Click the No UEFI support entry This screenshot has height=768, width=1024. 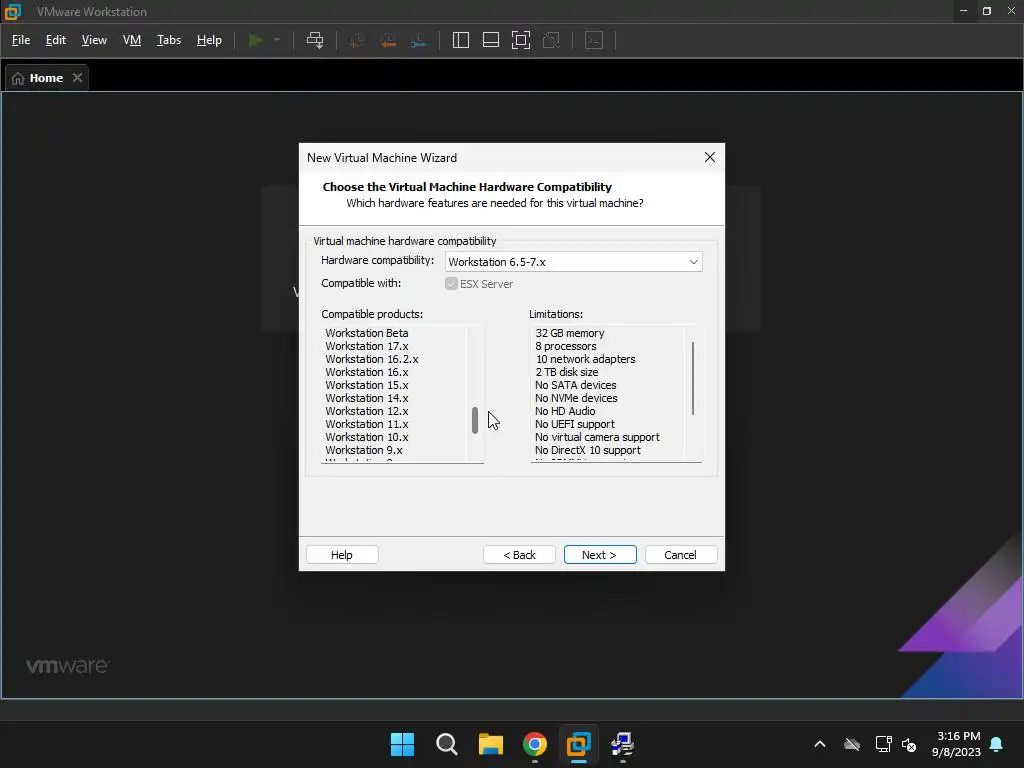[x=575, y=424]
